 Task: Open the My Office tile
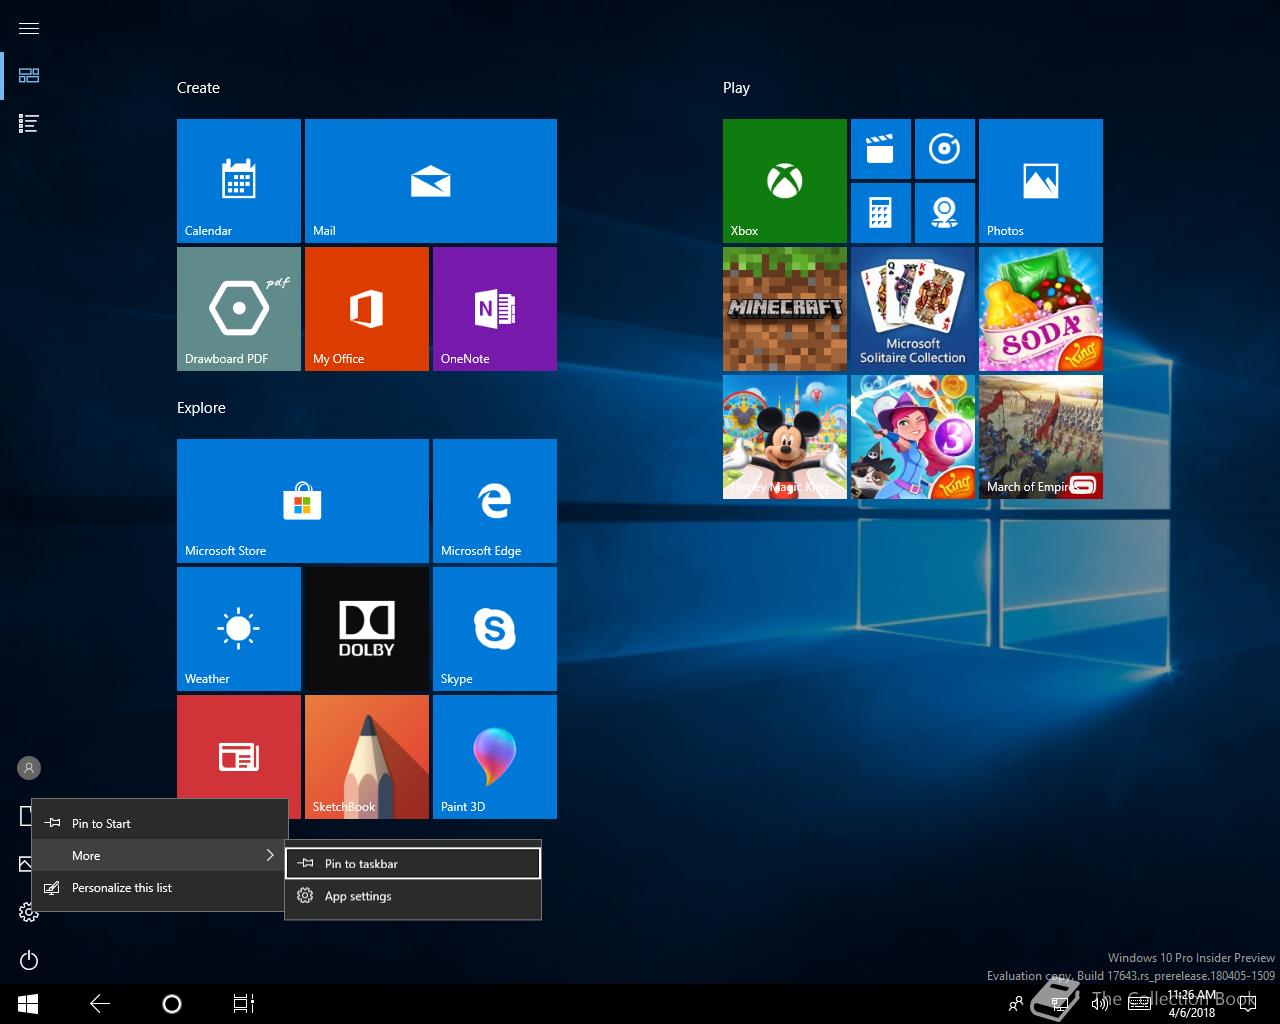point(367,309)
